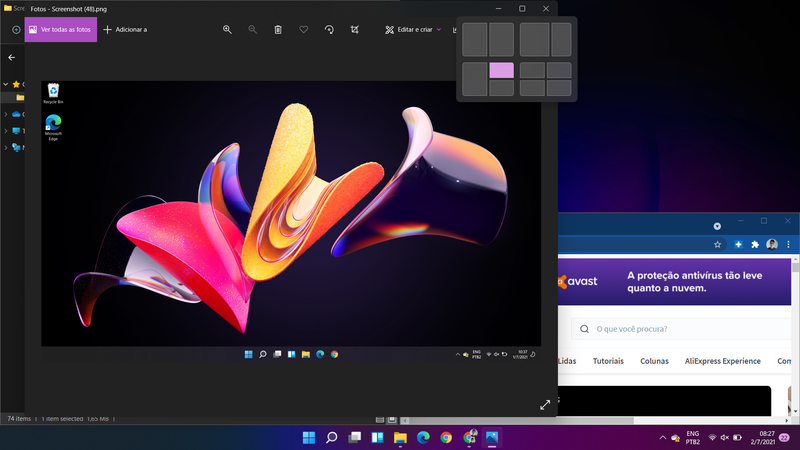Snap window to top-right quadrant of four-grid layout
Viewport: 800px width, 450px height.
(559, 70)
